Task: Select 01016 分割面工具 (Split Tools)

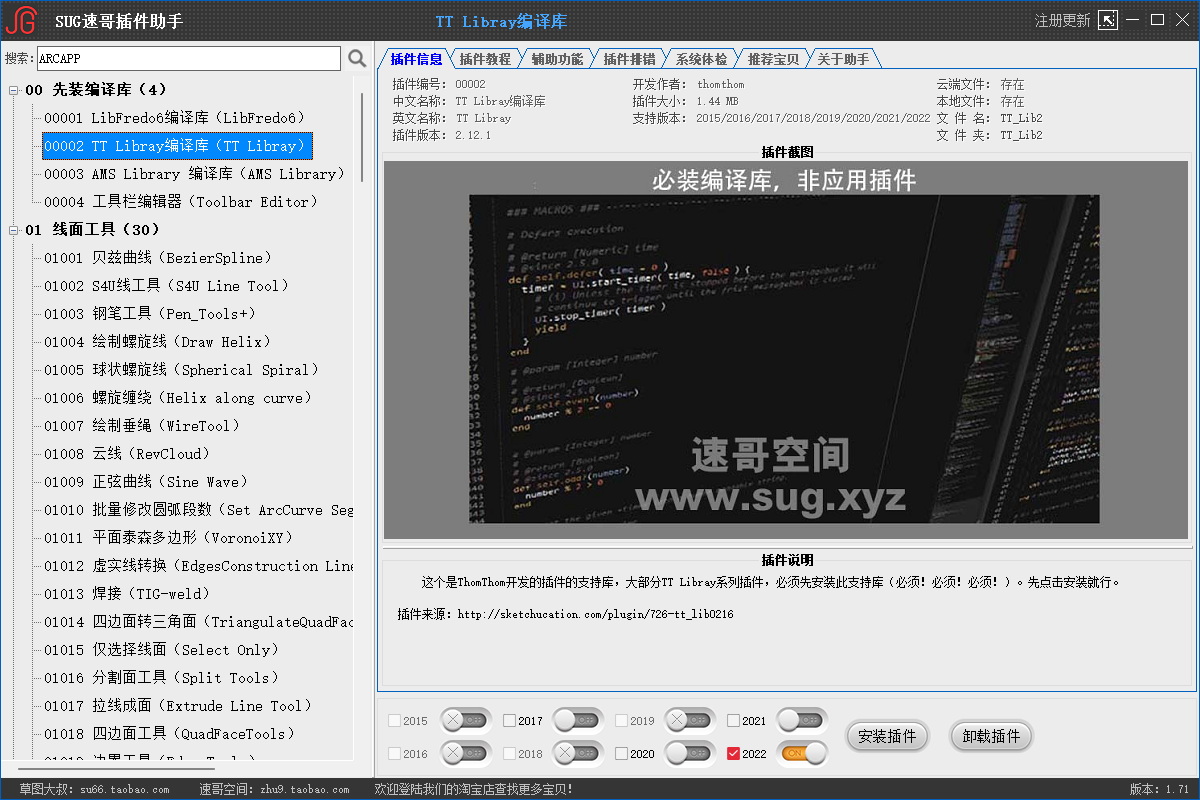Action: pos(162,678)
